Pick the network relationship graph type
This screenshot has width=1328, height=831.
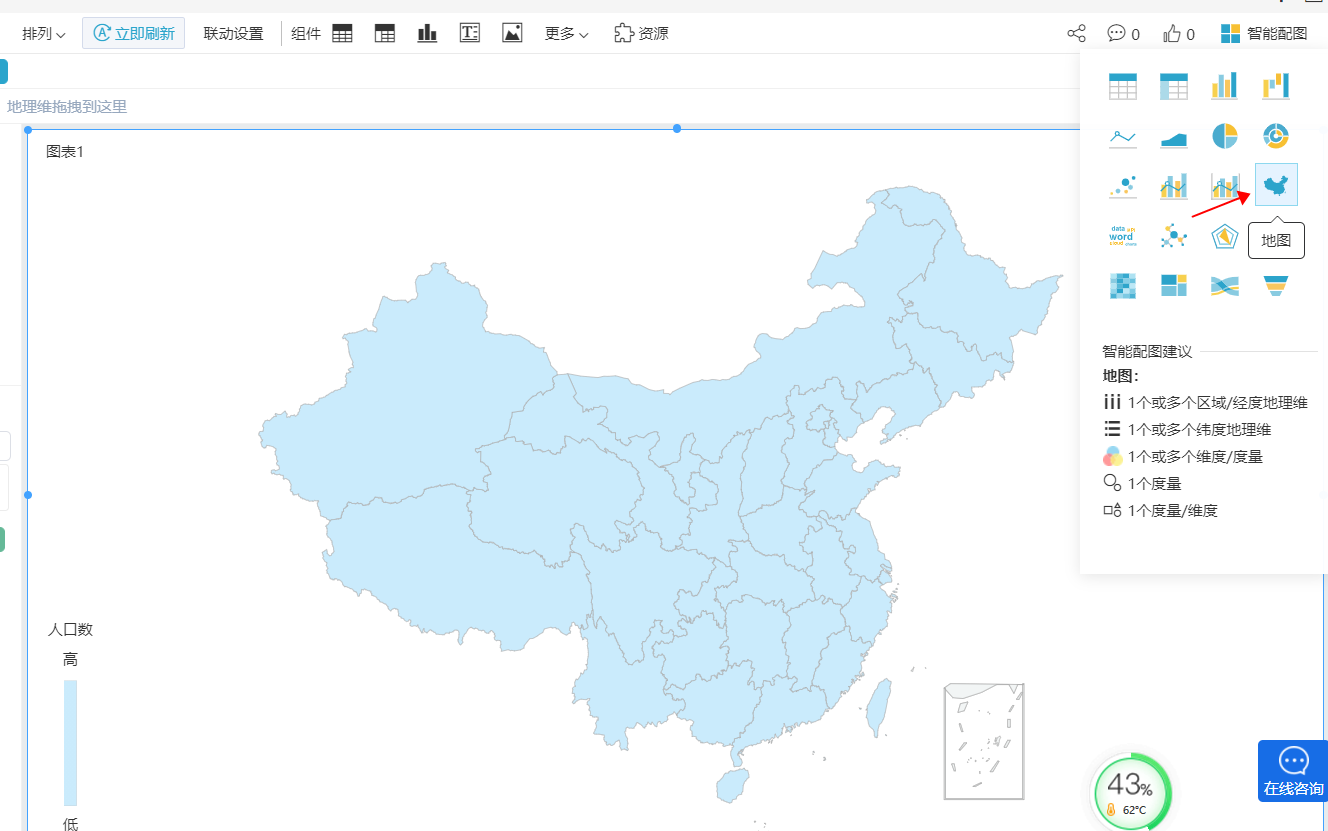pos(1173,236)
